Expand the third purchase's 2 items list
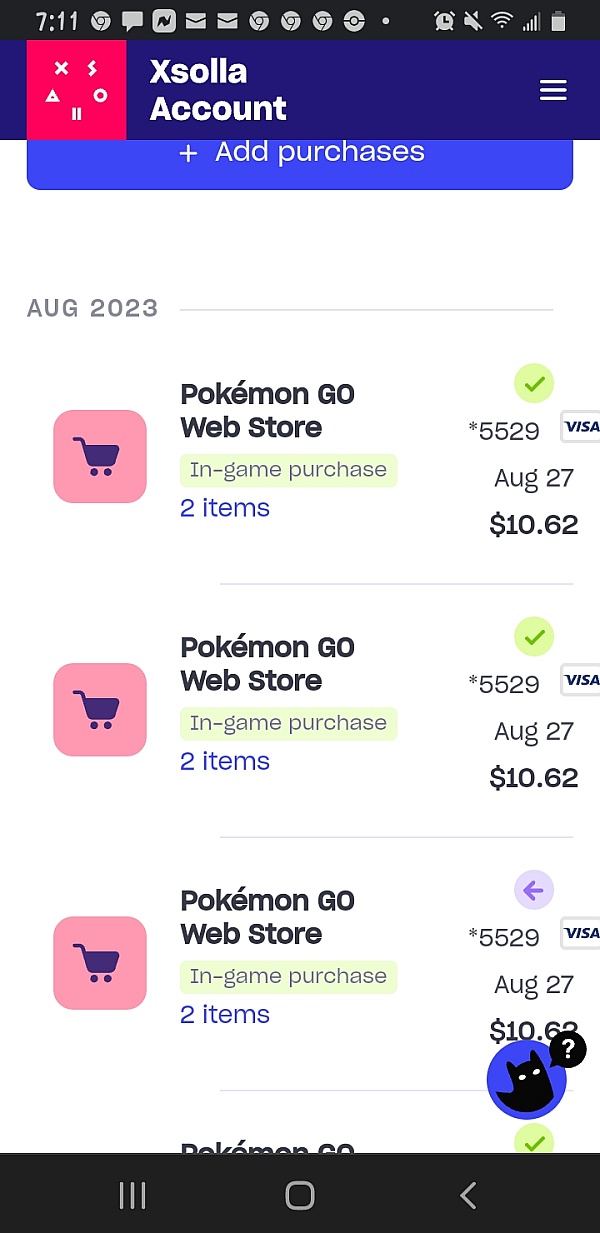 coord(224,1014)
